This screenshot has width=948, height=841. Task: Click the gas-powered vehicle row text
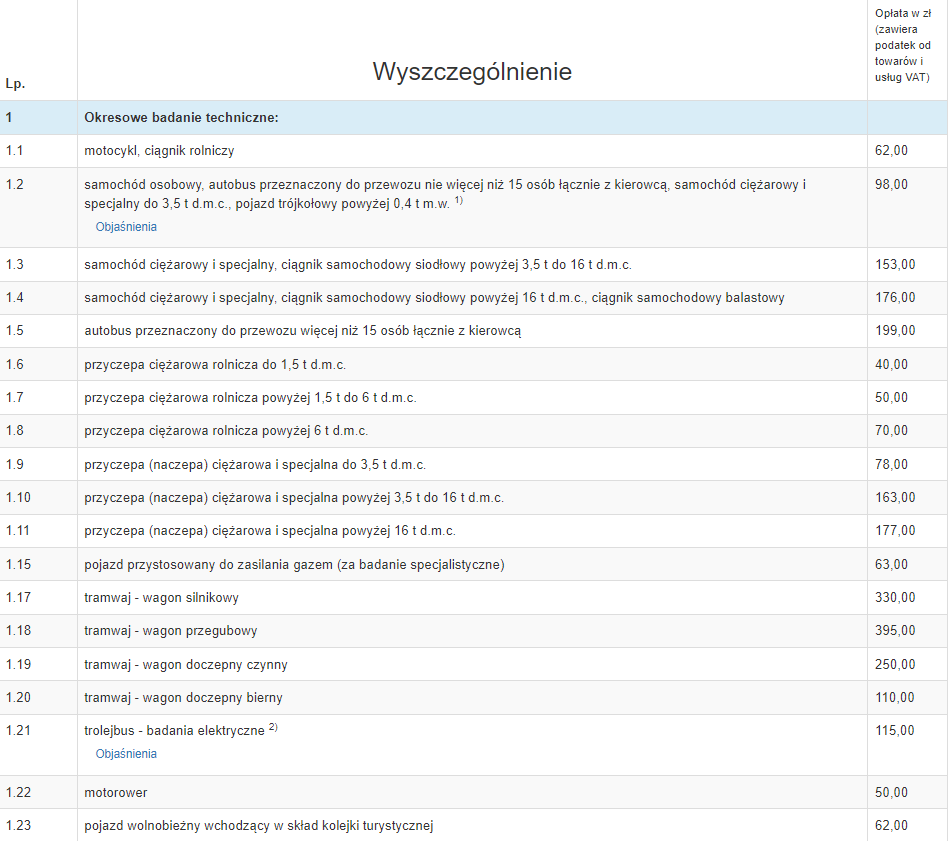tap(294, 565)
